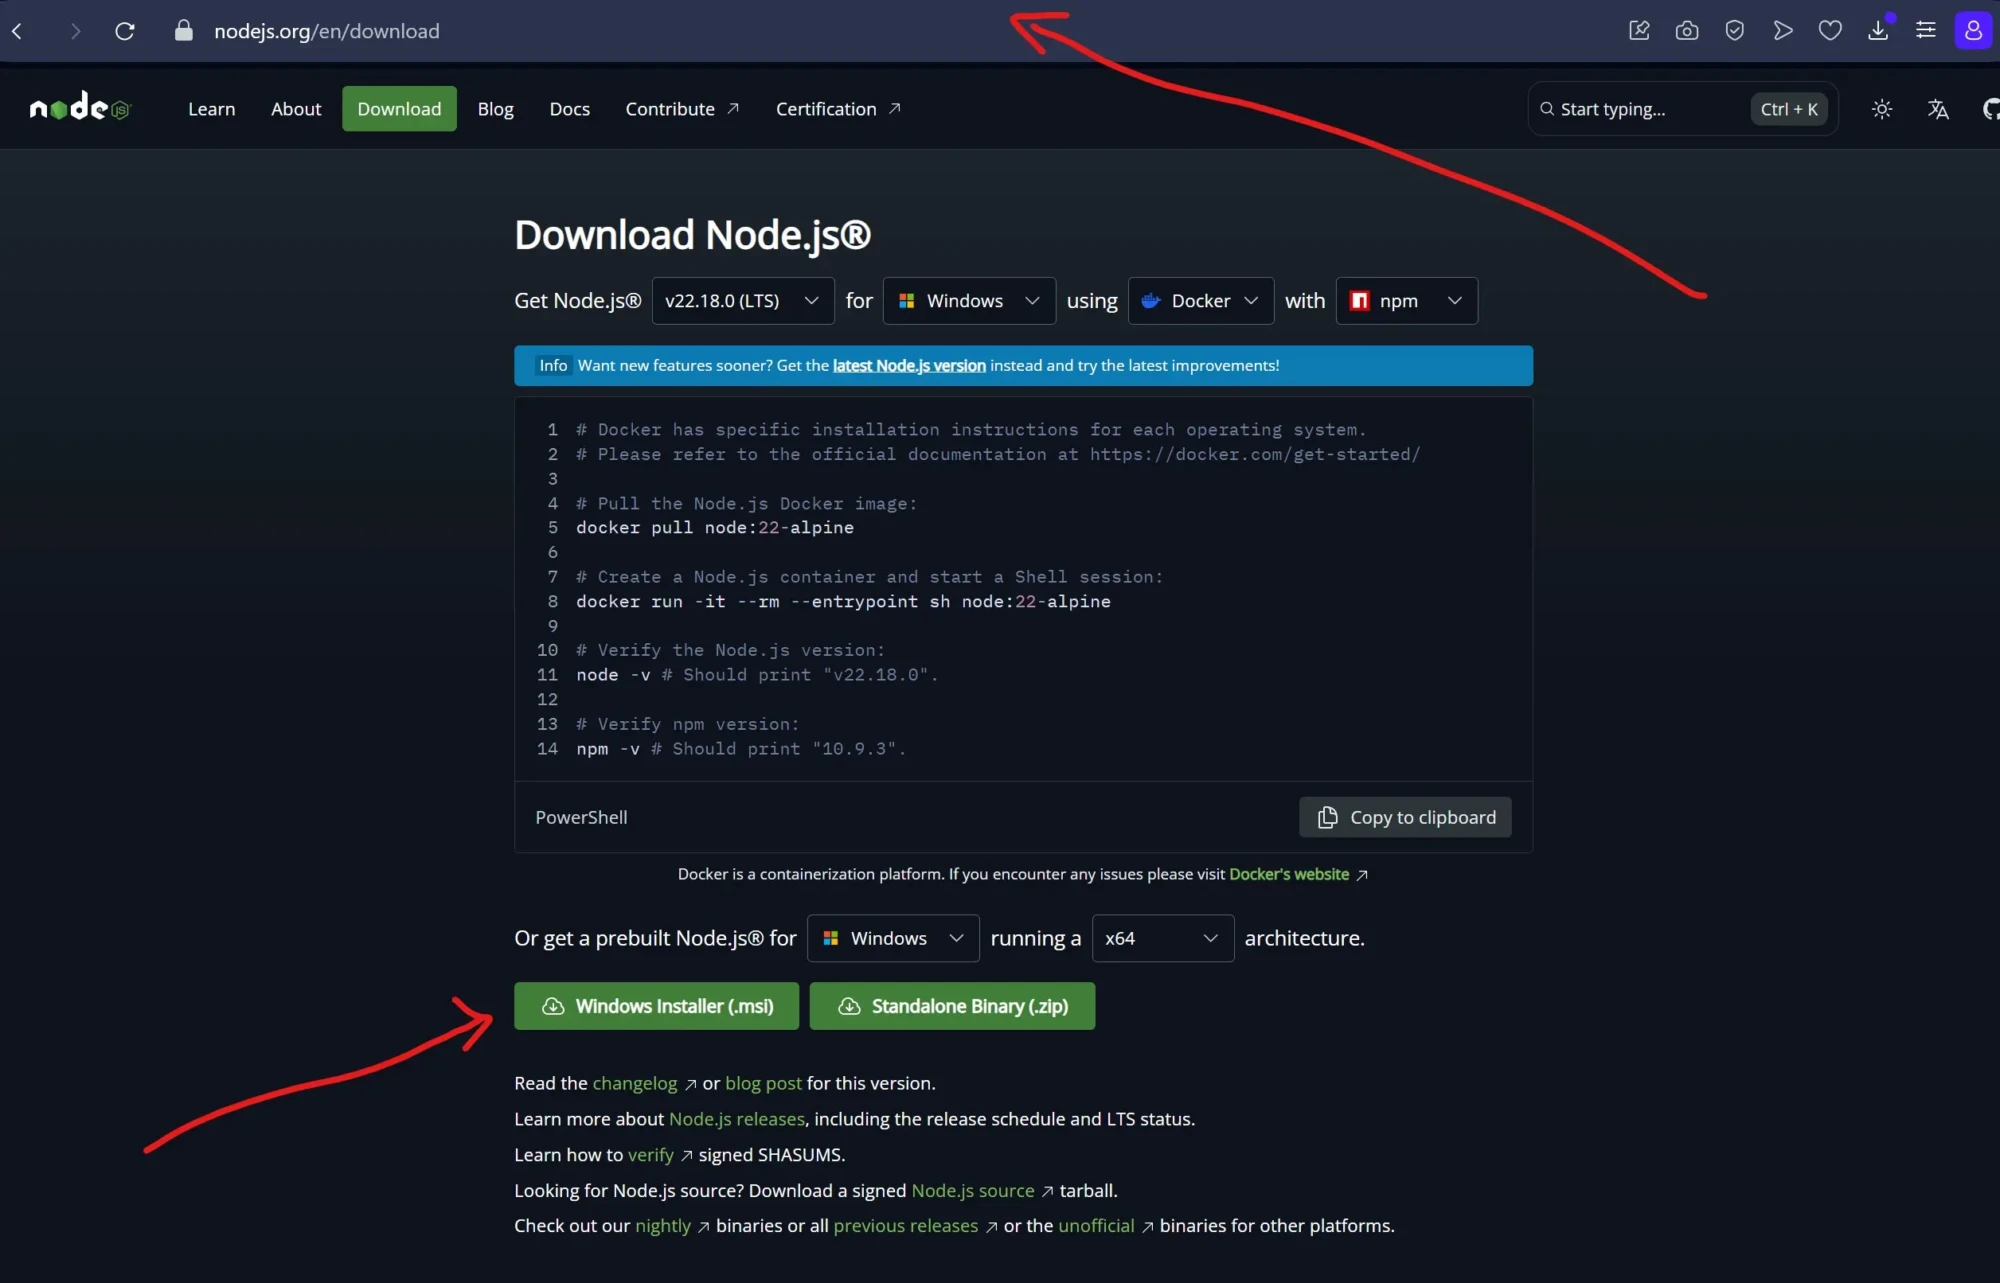Image resolution: width=2000 pixels, height=1283 pixels.
Task: Click the Start typing search field
Action: click(1683, 109)
